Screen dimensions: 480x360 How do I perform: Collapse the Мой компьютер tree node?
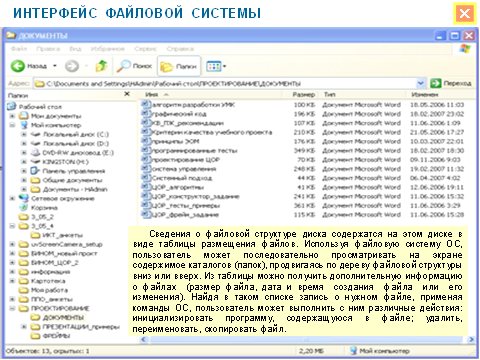point(12,125)
